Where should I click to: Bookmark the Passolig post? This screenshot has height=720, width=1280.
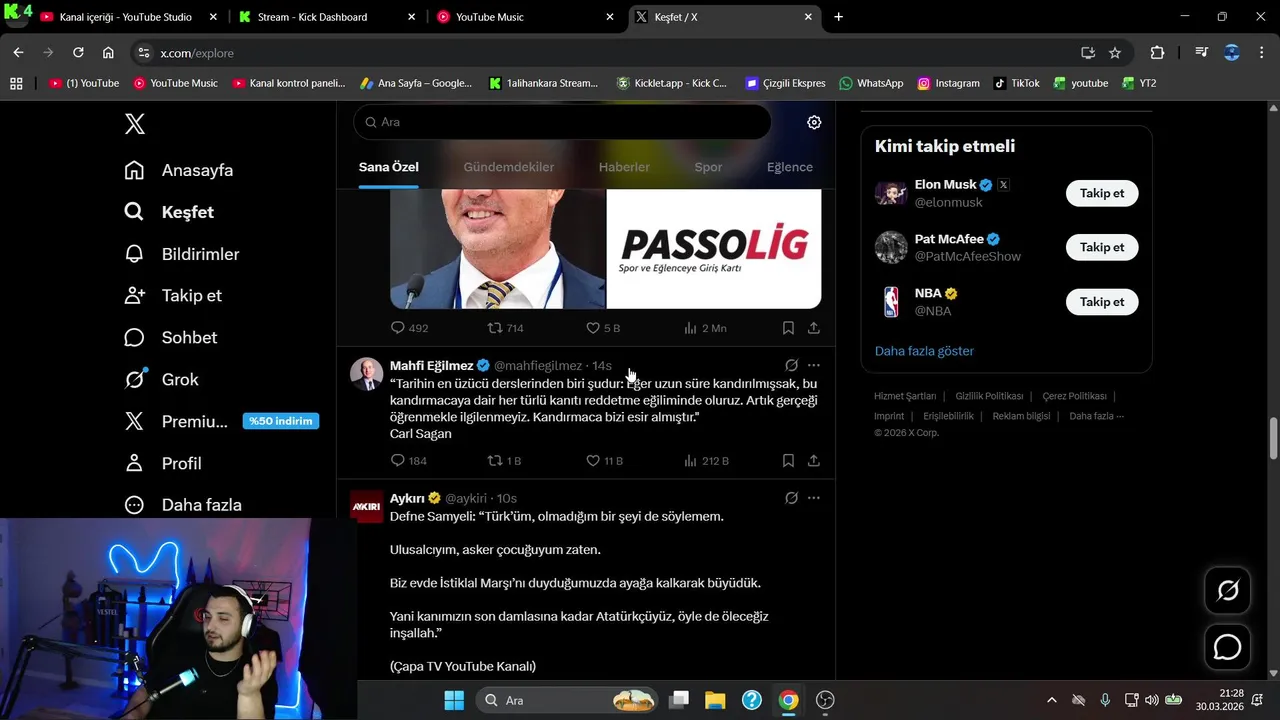click(788, 328)
